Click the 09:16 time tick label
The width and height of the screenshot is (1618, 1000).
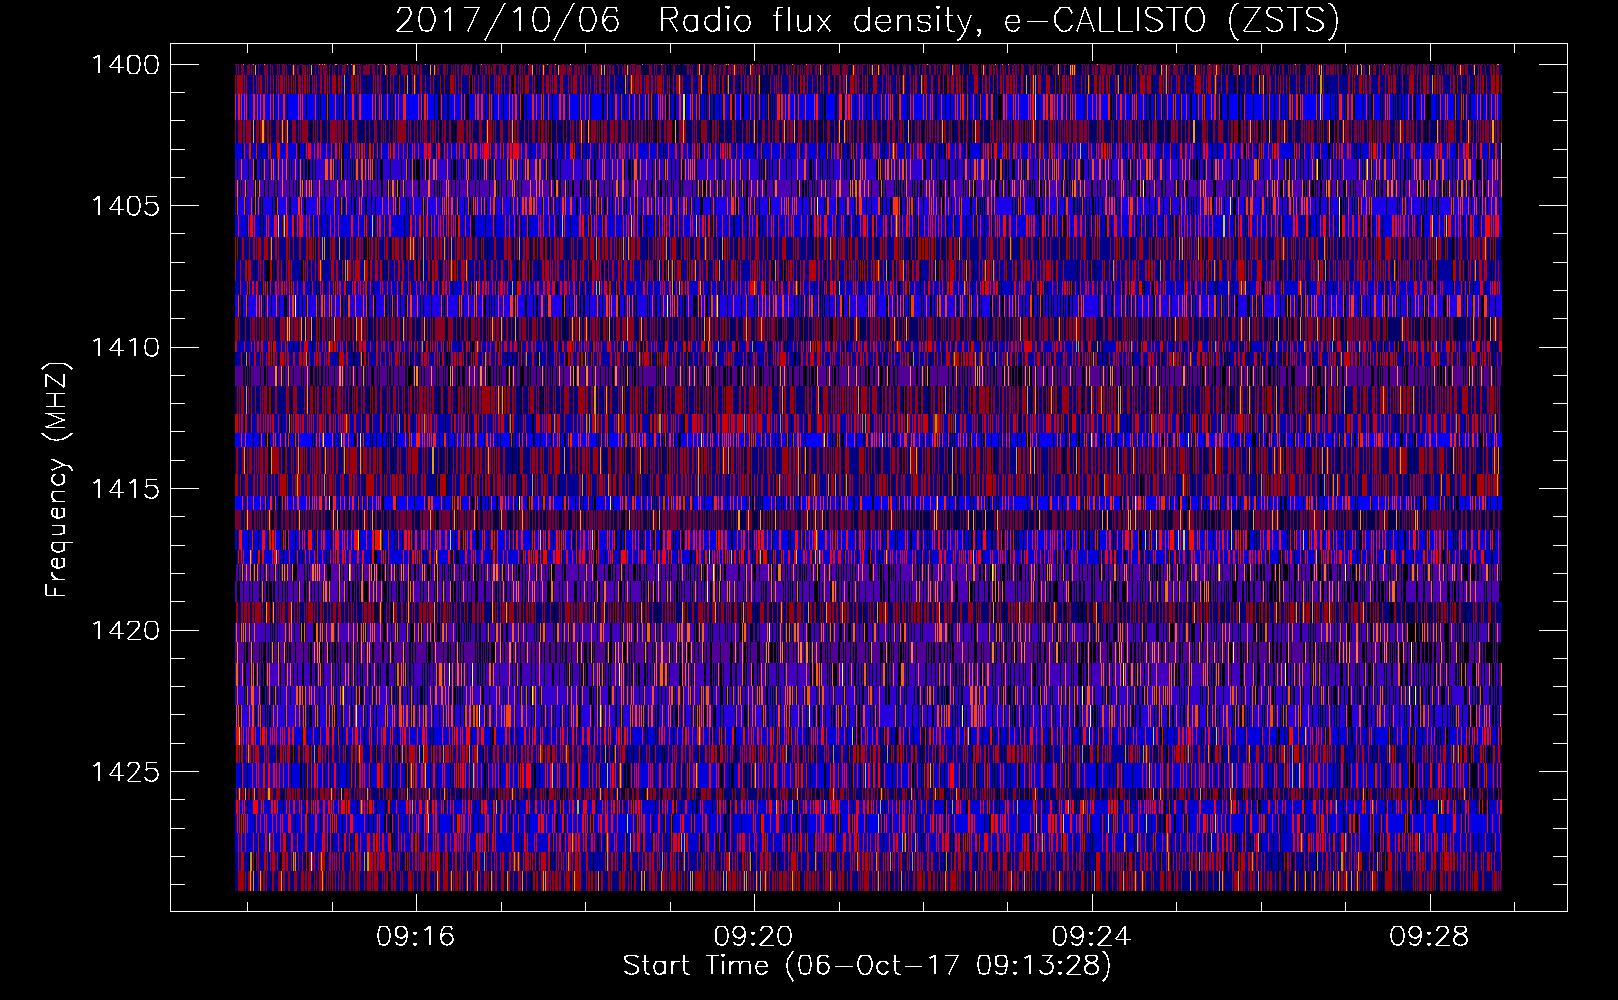tap(415, 936)
